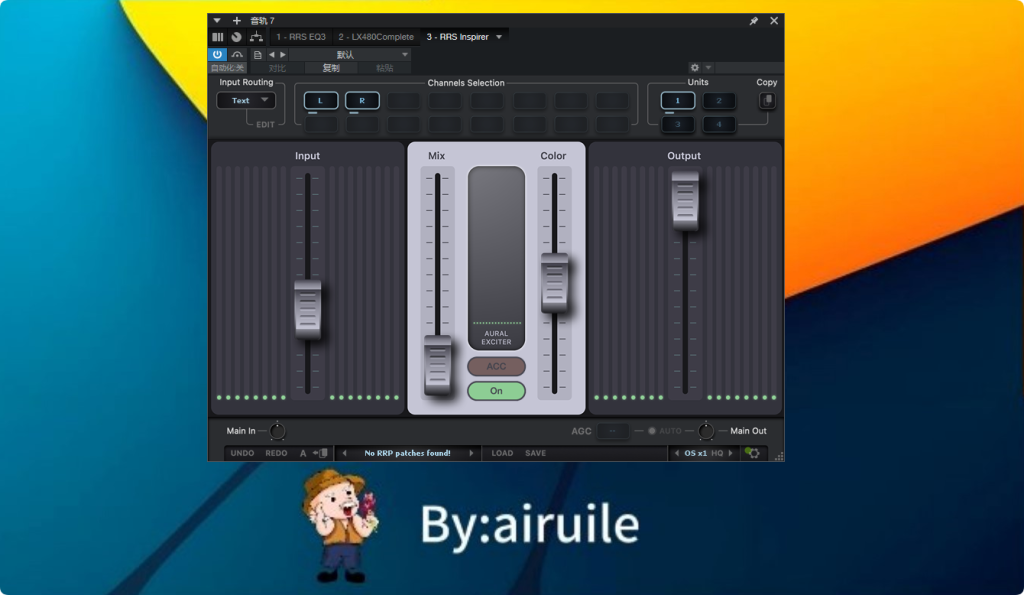Click the 粘贴 paste button
Image resolution: width=1024 pixels, height=595 pixels.
click(385, 68)
